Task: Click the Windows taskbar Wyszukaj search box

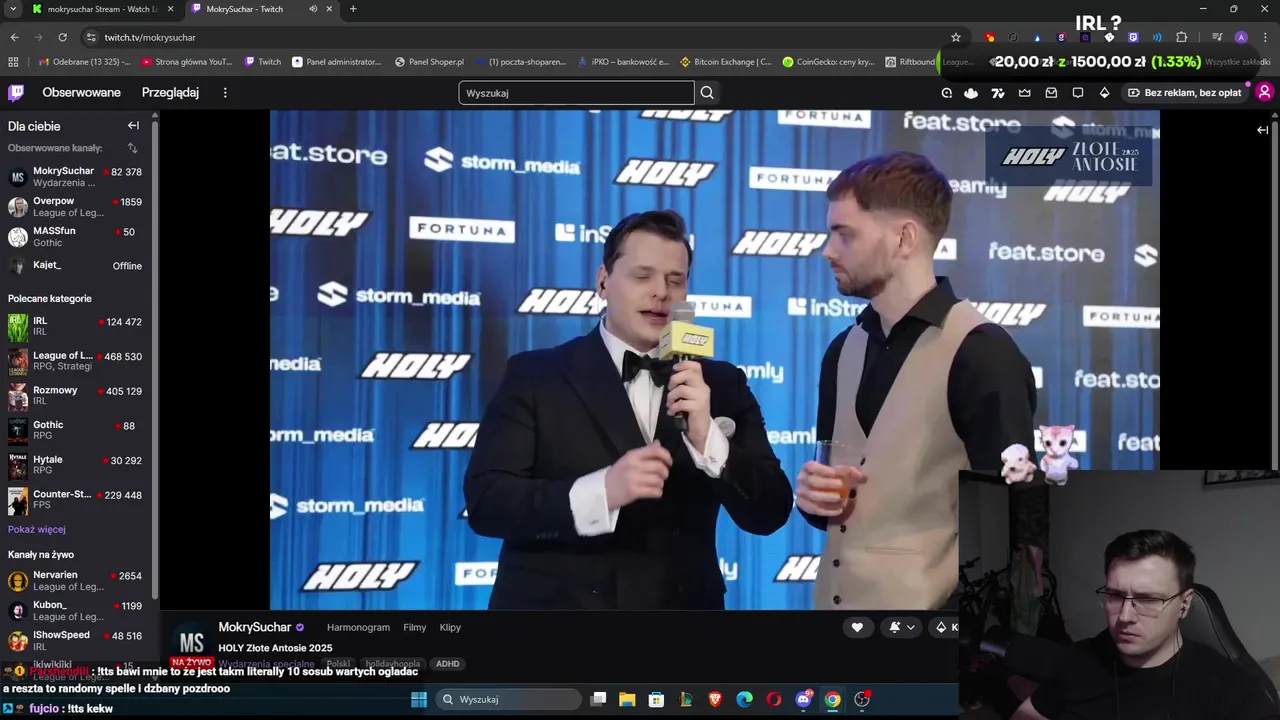Action: (x=508, y=699)
